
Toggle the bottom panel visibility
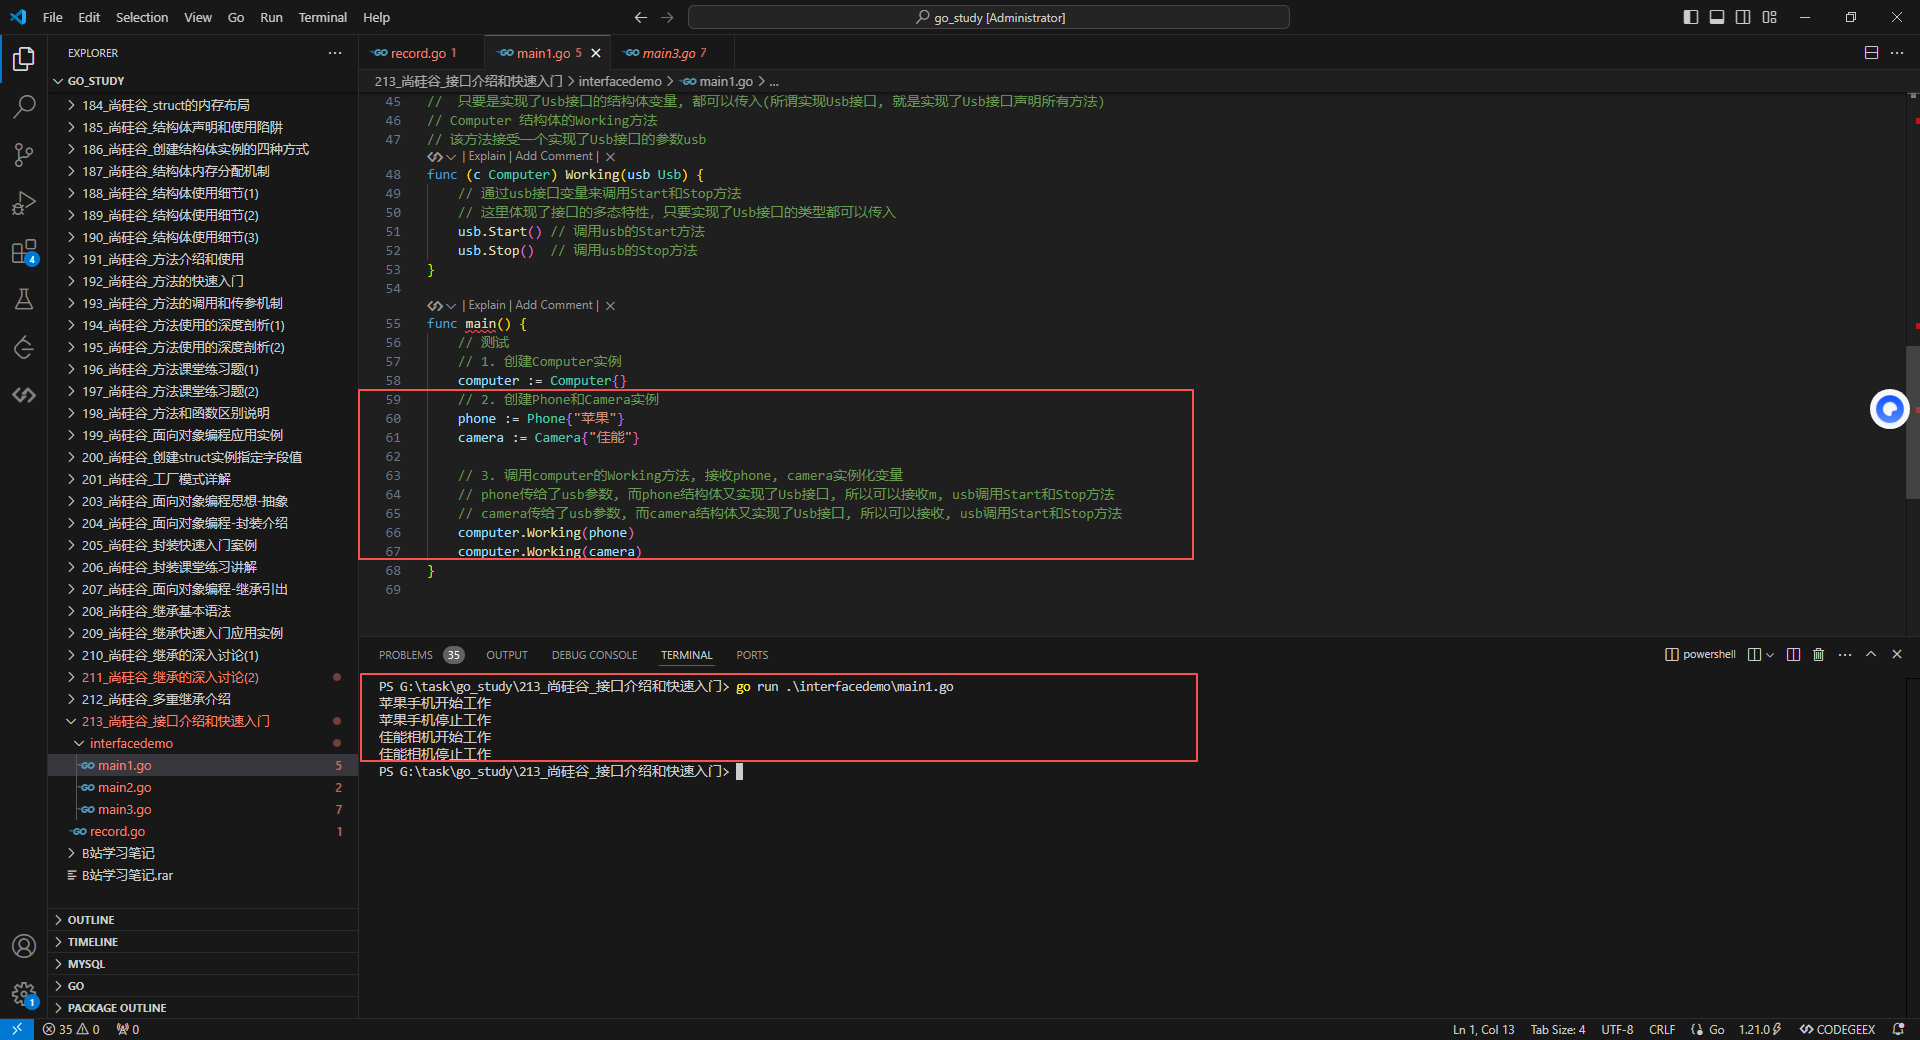[1717, 17]
